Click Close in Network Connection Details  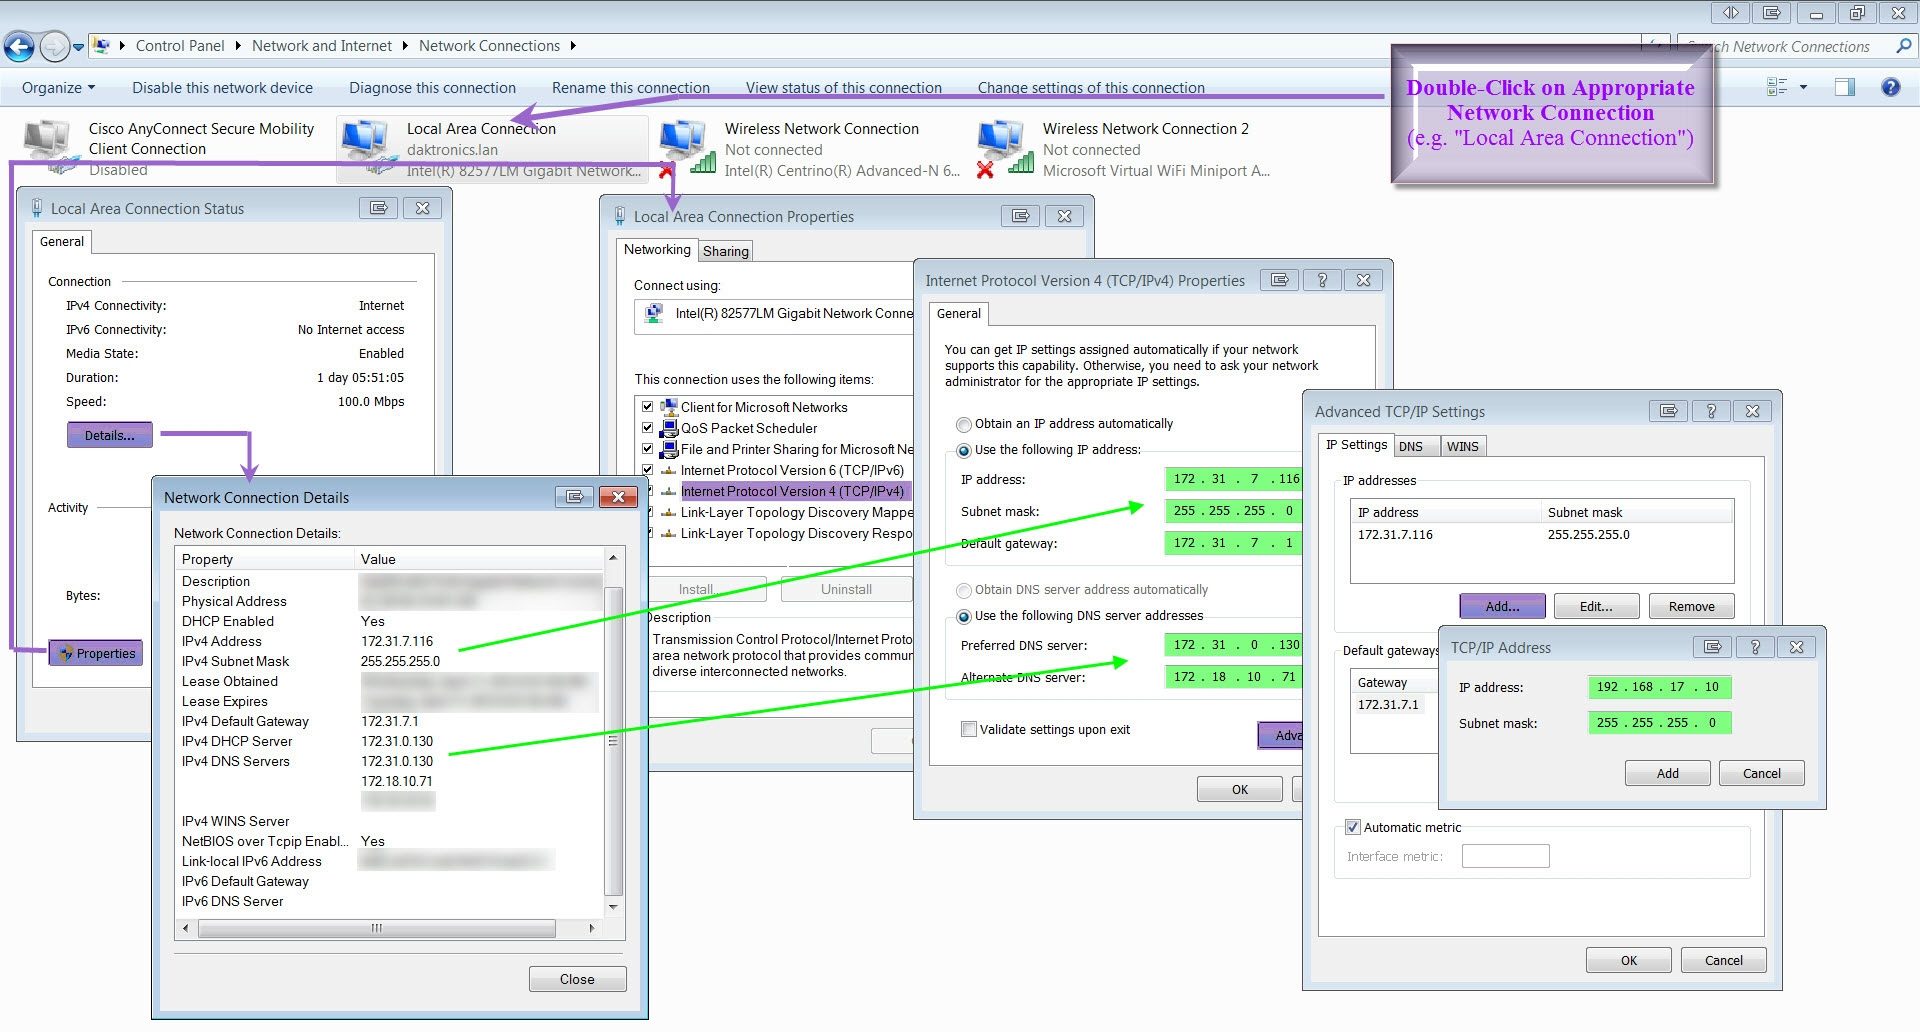pyautogui.click(x=577, y=979)
